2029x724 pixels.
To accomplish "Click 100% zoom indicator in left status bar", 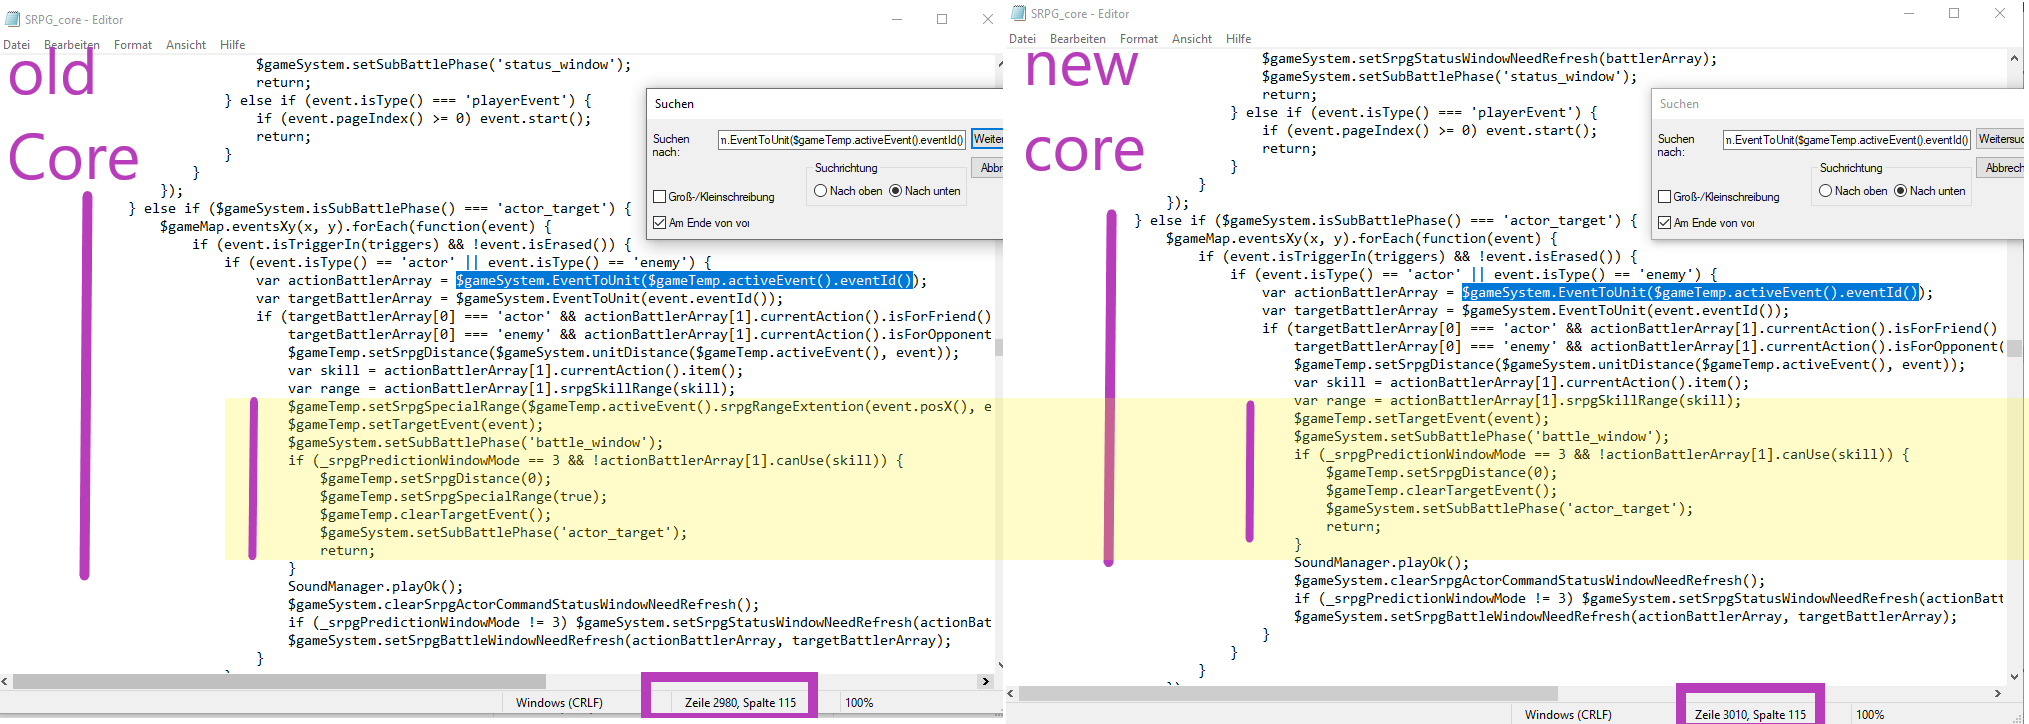I will click(859, 703).
